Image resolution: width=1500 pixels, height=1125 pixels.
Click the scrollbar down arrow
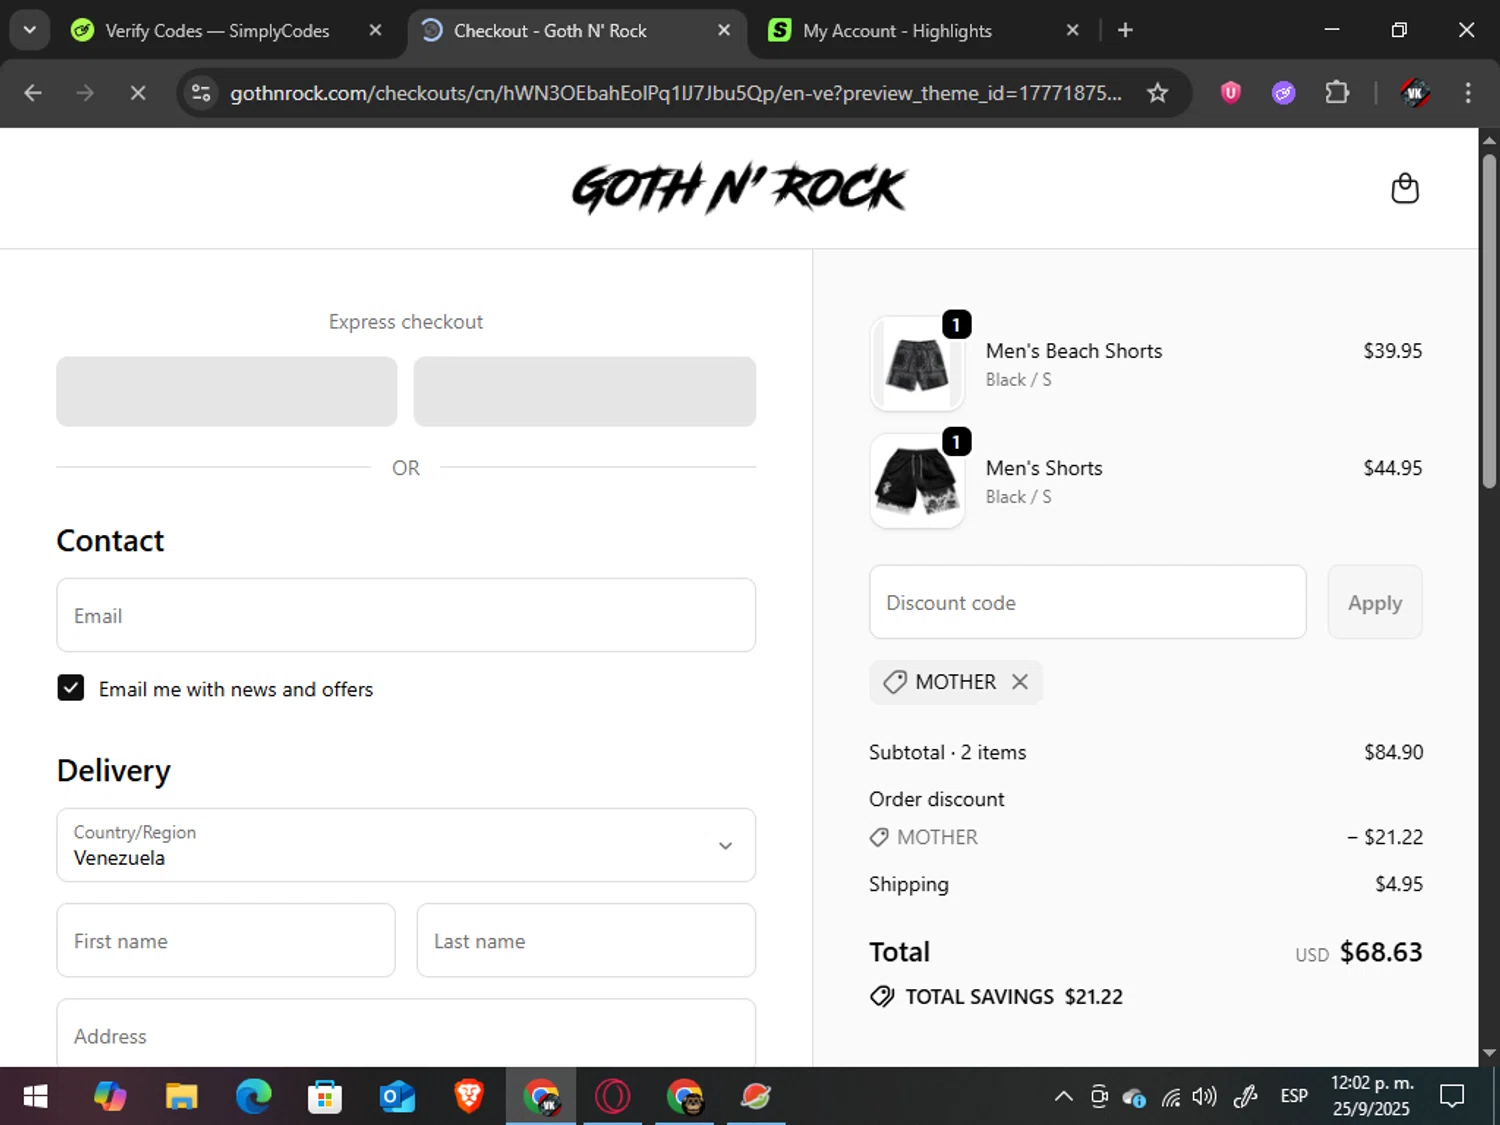click(x=1489, y=1053)
